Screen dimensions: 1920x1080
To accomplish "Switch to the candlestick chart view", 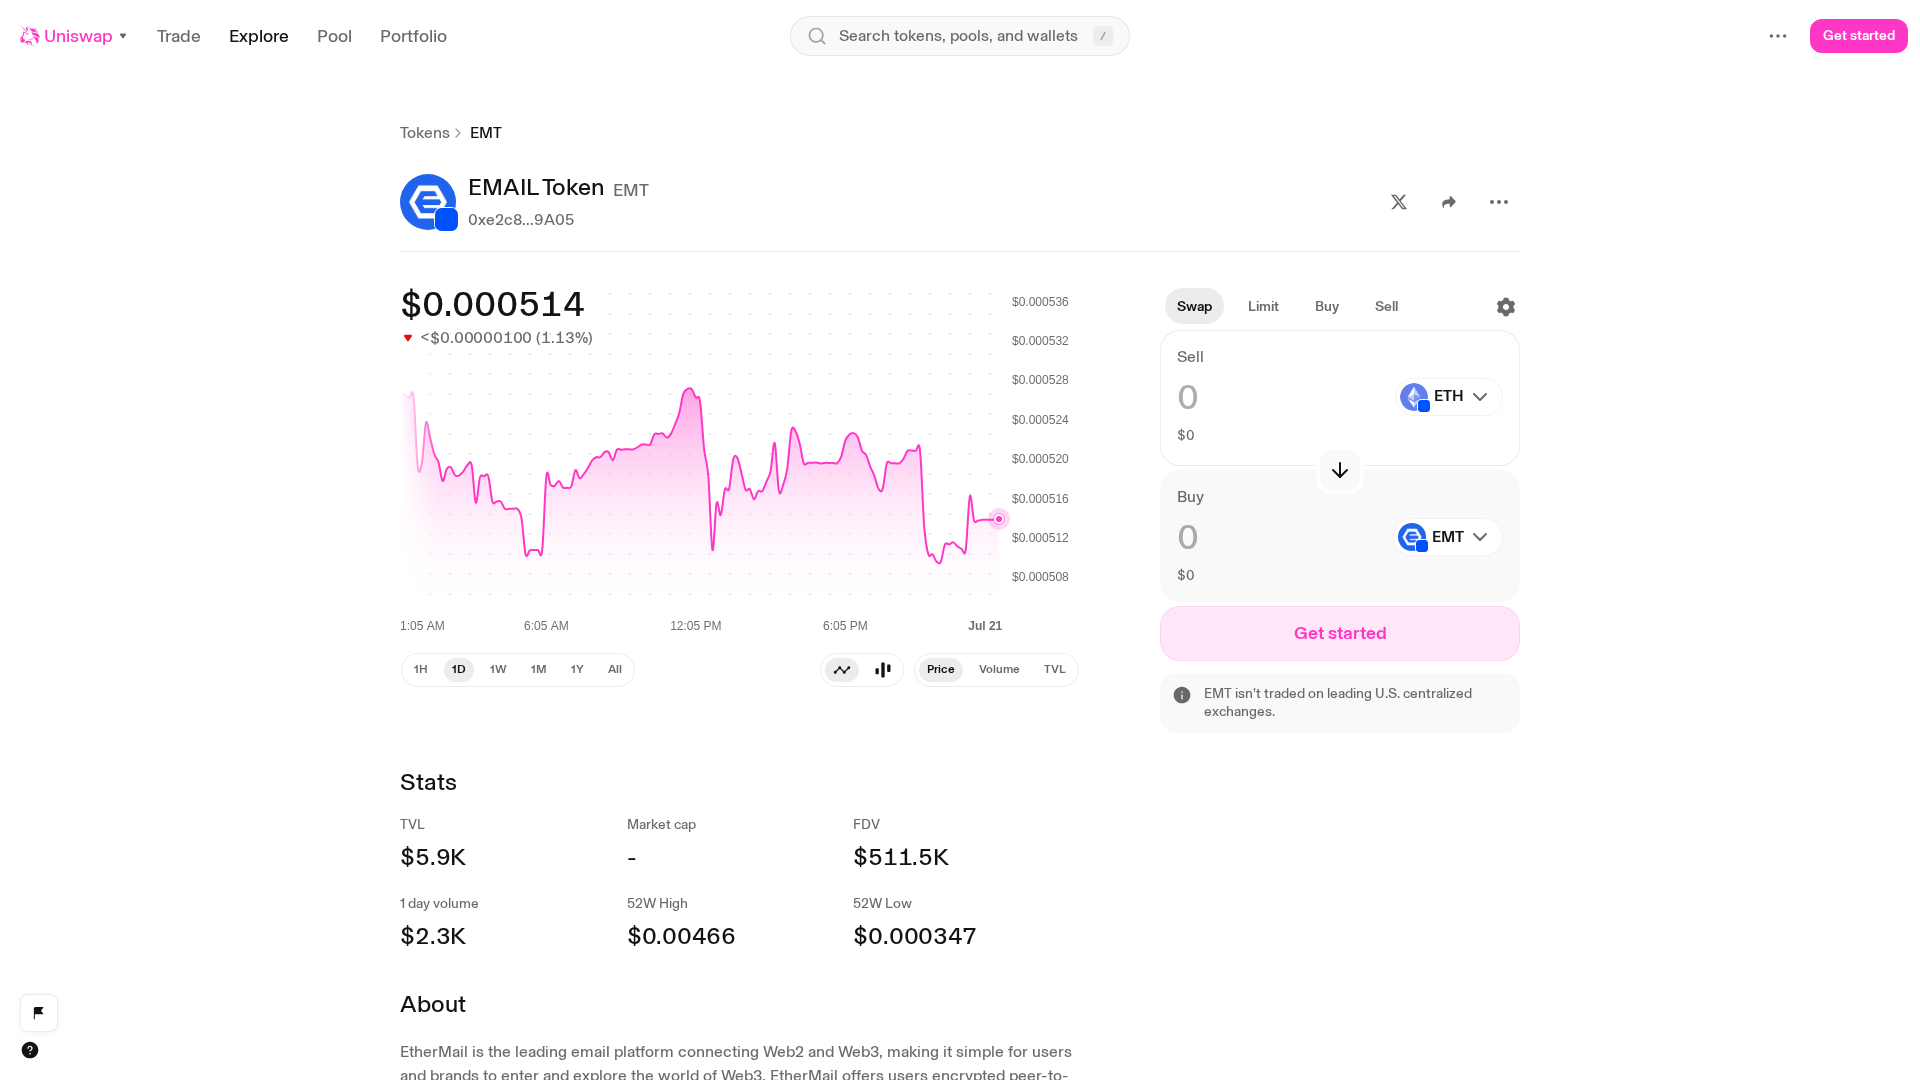I will pyautogui.click(x=883, y=670).
